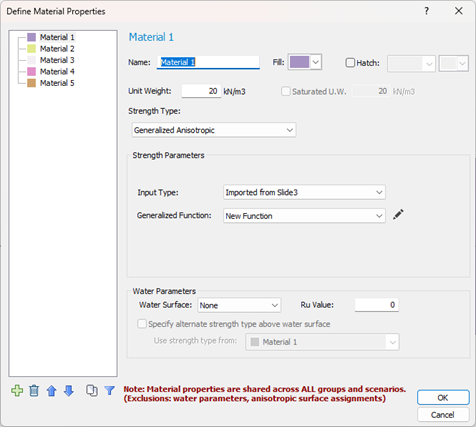Open the purple Fill color swatch
The image size is (476, 427).
tap(299, 62)
